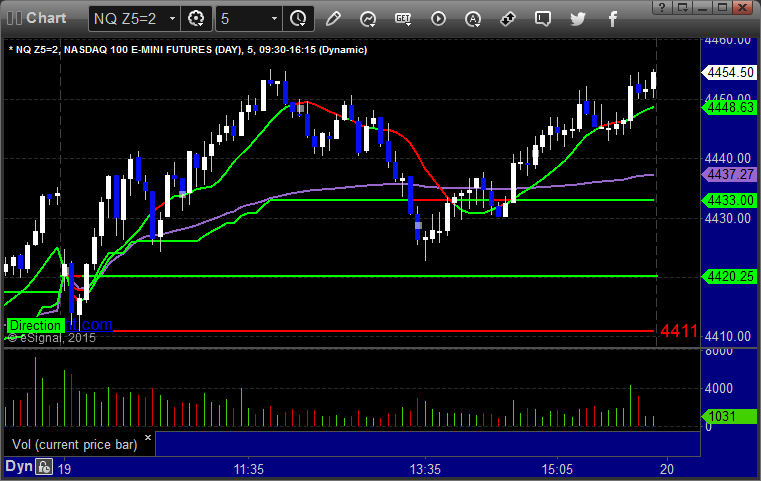The width and height of the screenshot is (761, 481).
Task: Toggle the lock icon beside Dyn
Action: (x=44, y=467)
